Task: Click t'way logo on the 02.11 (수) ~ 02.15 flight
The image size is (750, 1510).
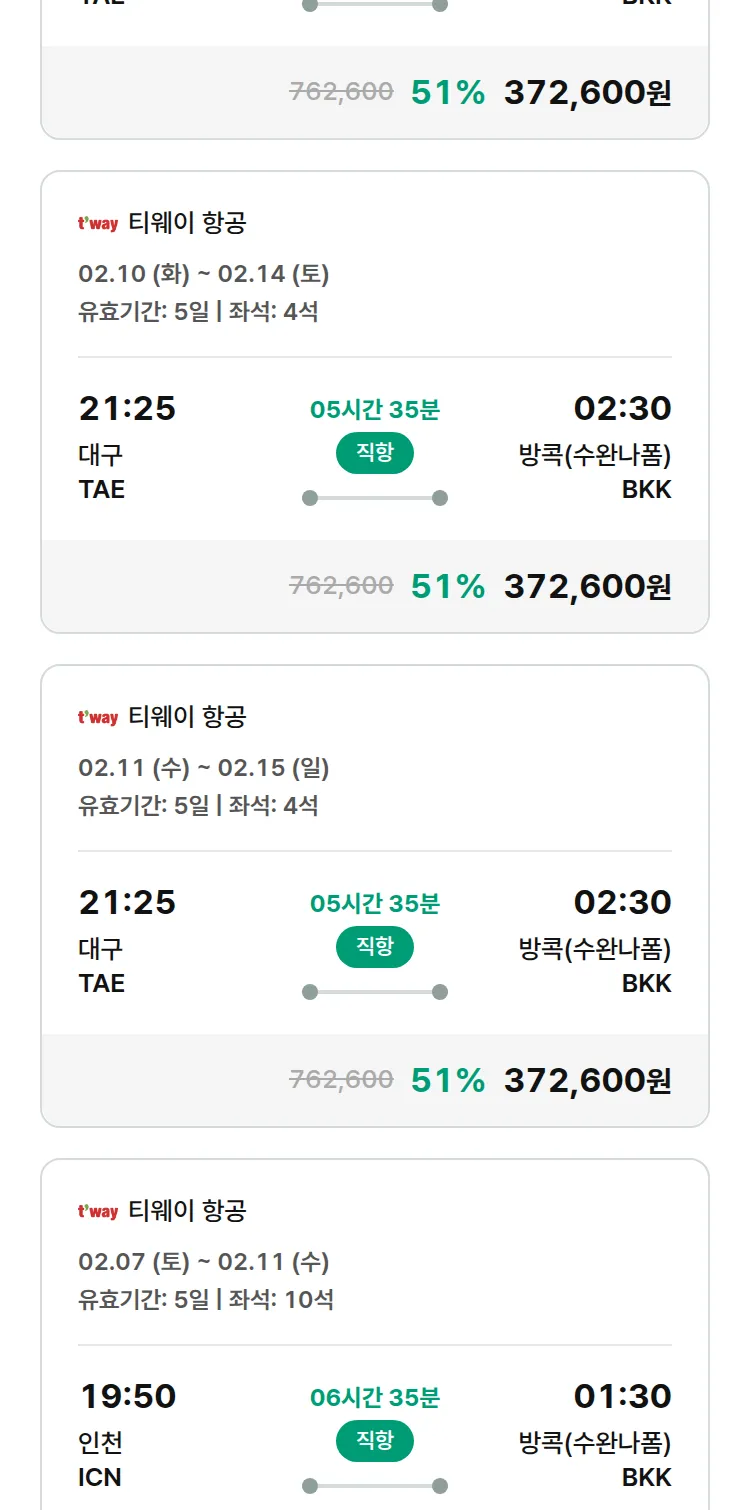Action: point(98,717)
